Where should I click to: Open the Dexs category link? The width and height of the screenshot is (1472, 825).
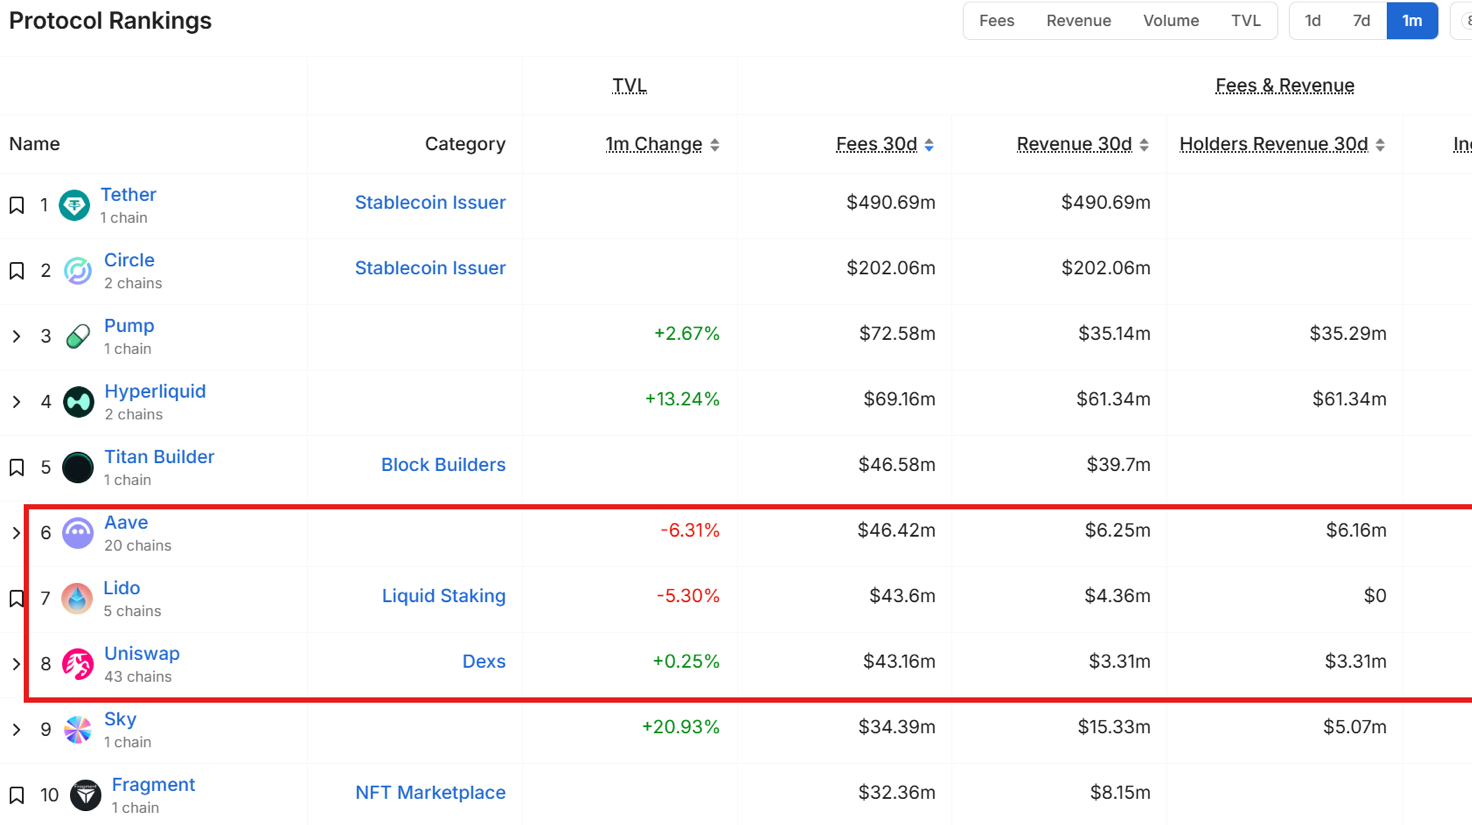point(484,662)
